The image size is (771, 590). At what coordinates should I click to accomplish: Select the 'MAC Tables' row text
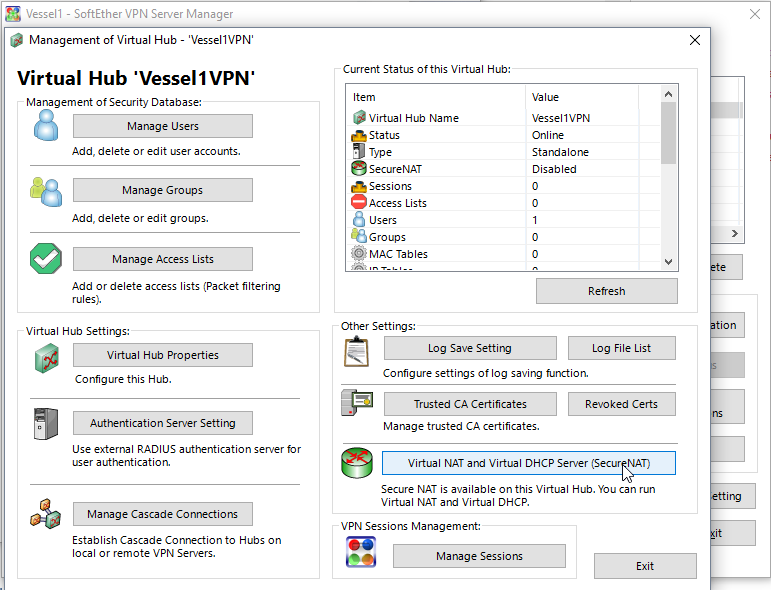[x=398, y=254]
